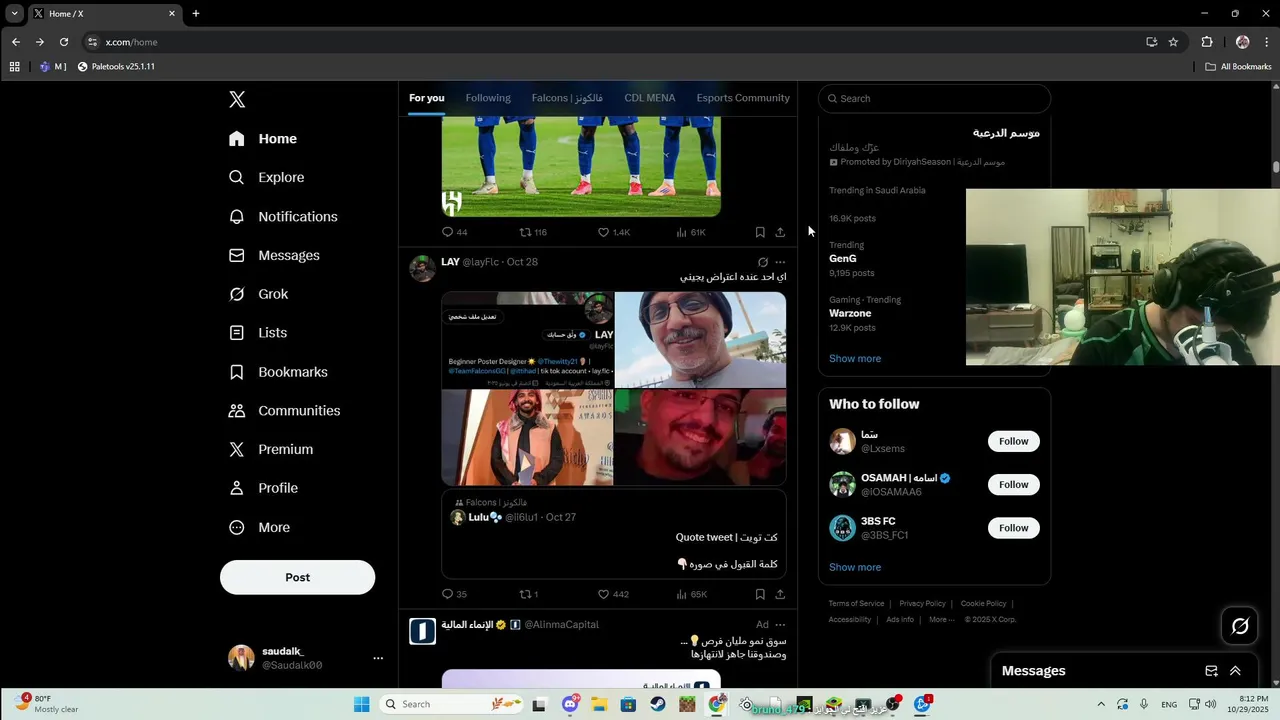Screen dimensions: 1280x720
Task: Bookmark the post with 61K views
Action: click(760, 232)
